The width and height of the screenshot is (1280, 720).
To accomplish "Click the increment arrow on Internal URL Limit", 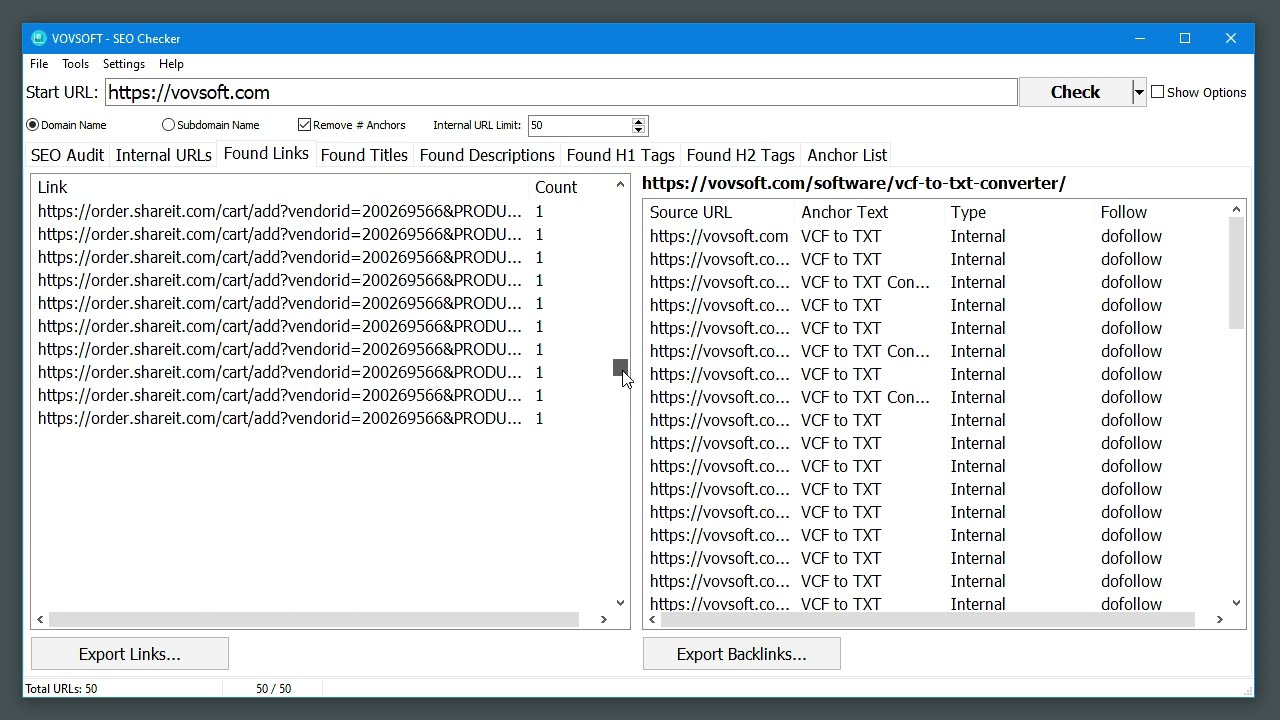I will tap(638, 120).
